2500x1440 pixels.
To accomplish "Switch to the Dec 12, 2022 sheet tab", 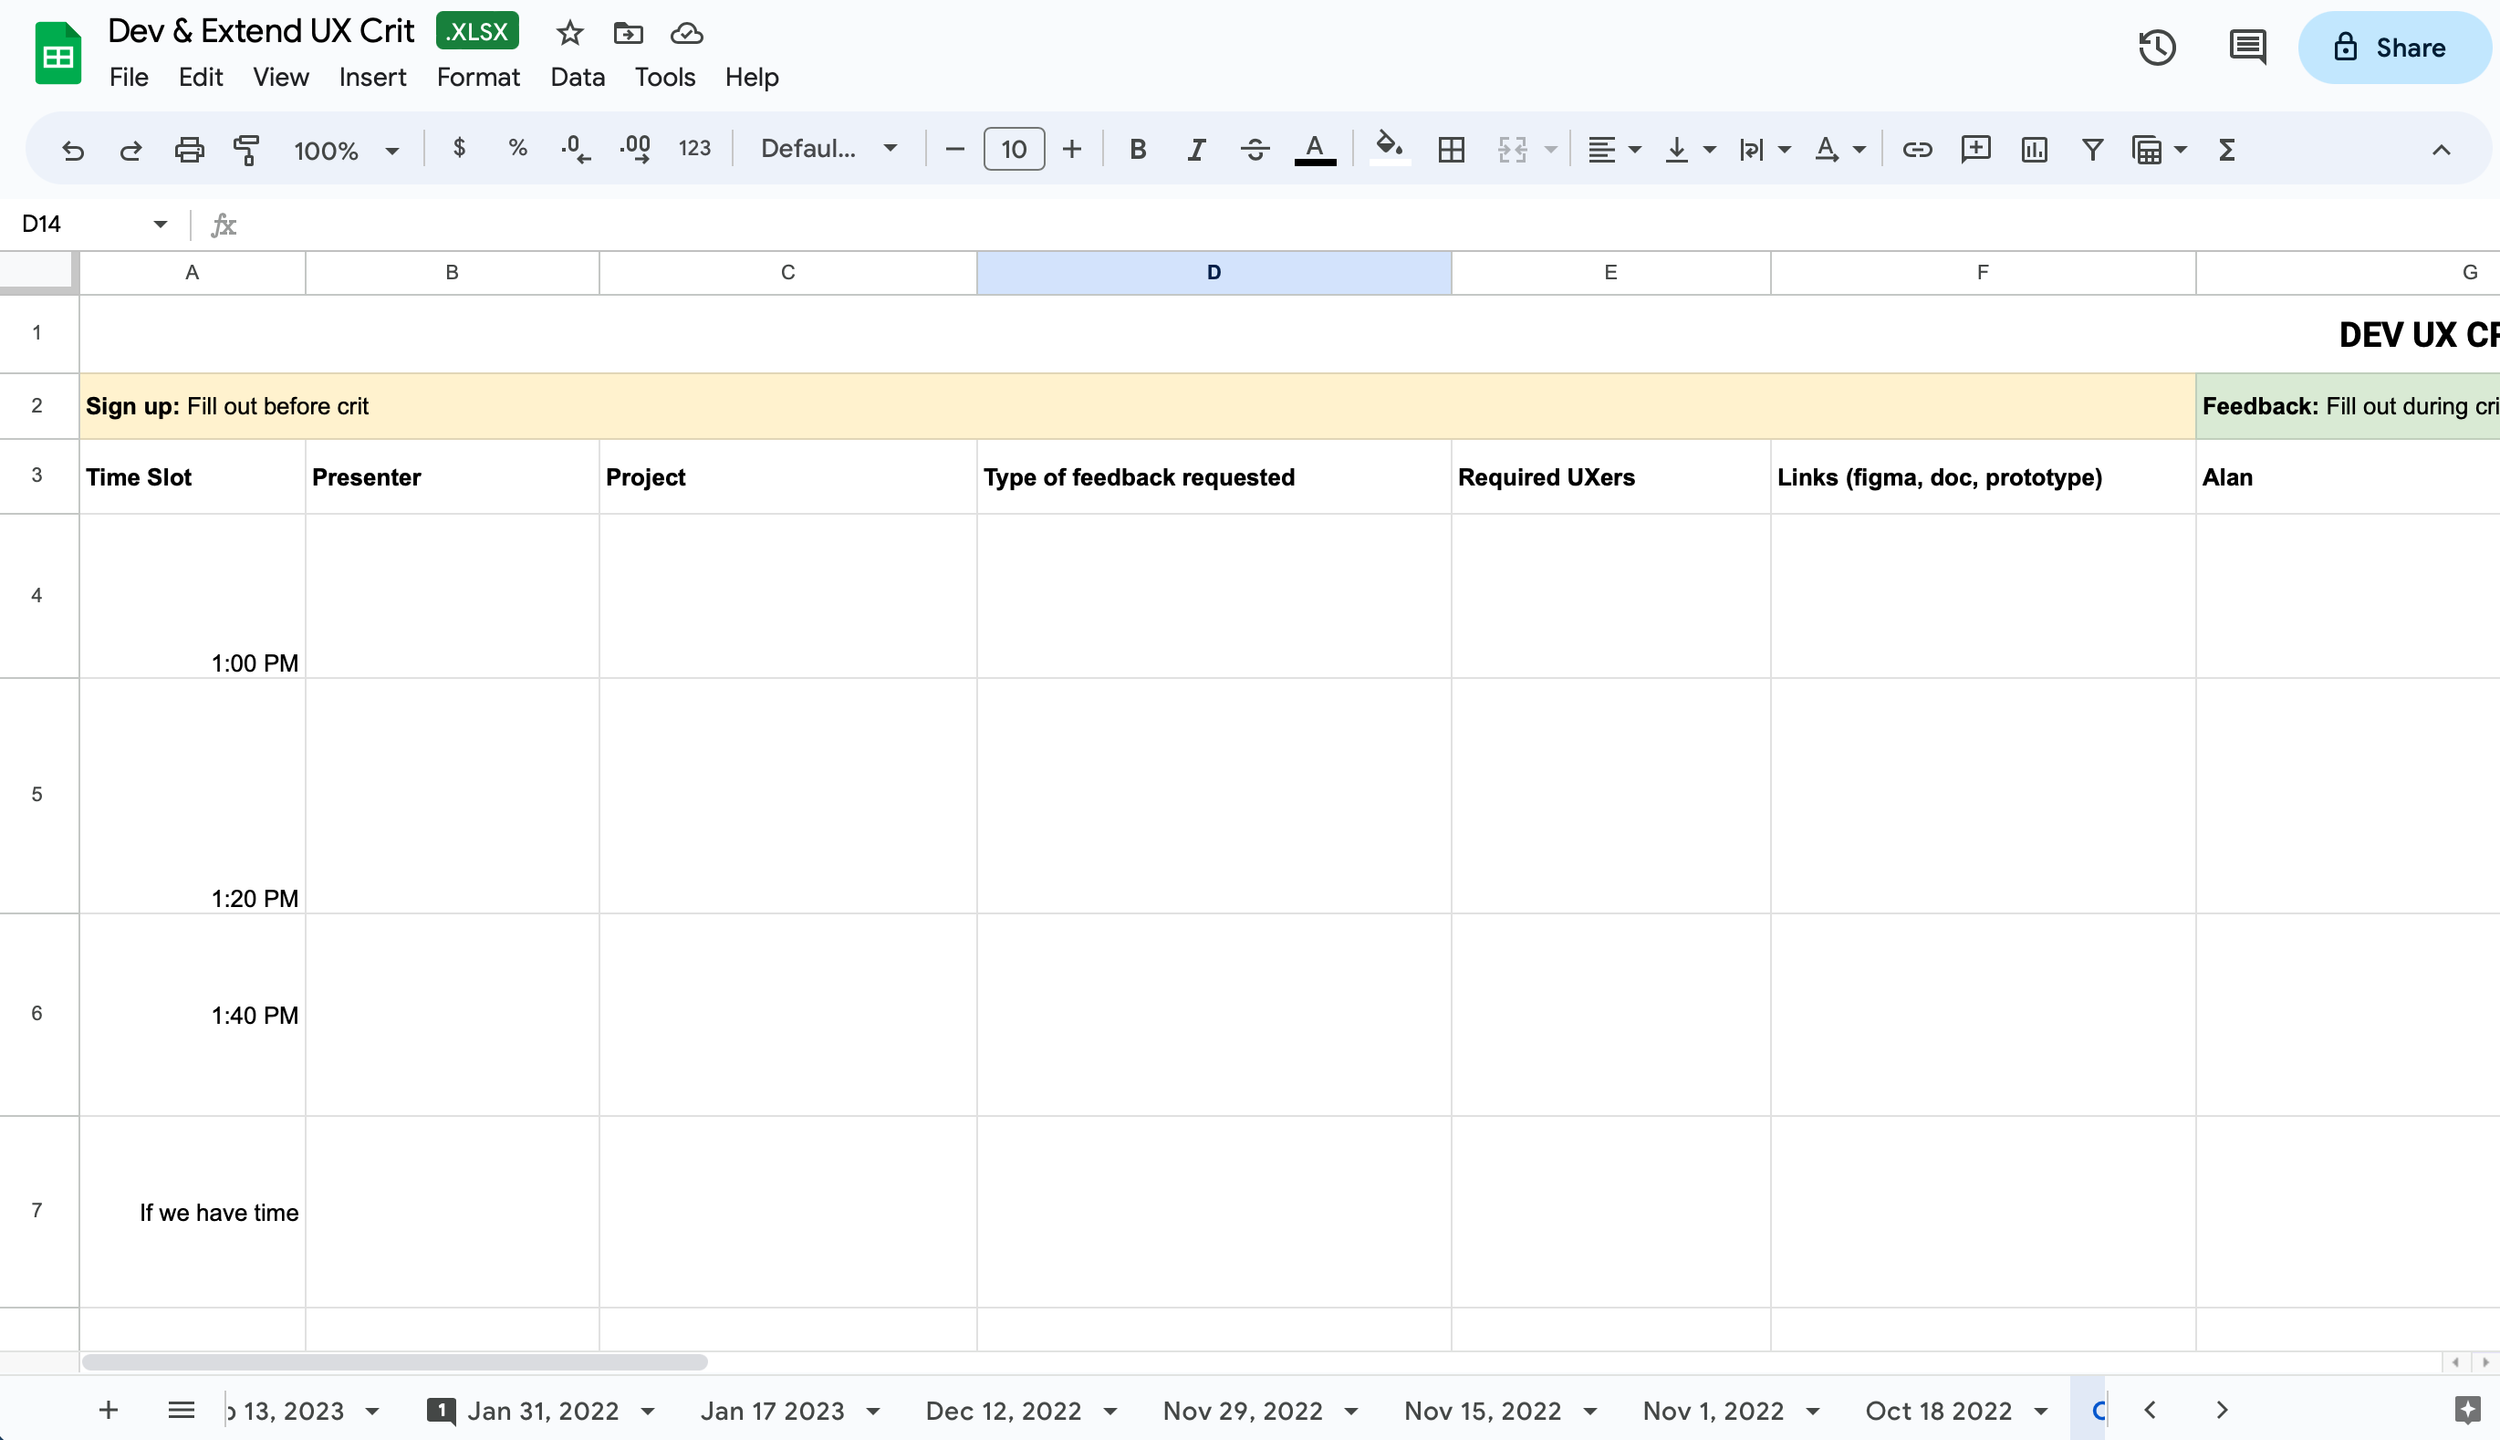I will pyautogui.click(x=1003, y=1411).
